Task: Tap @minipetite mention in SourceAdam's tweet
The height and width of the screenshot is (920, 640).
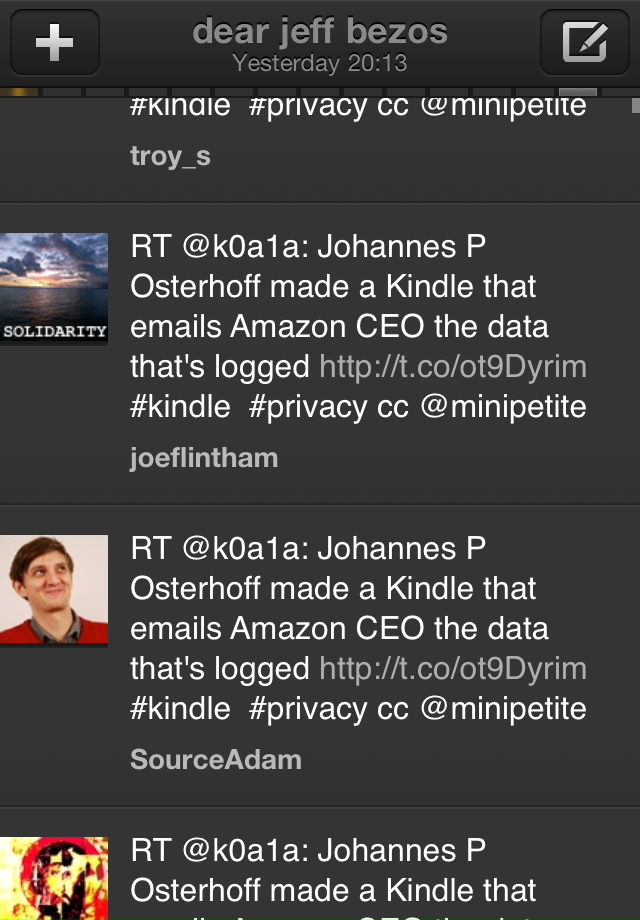Action: 503,709
